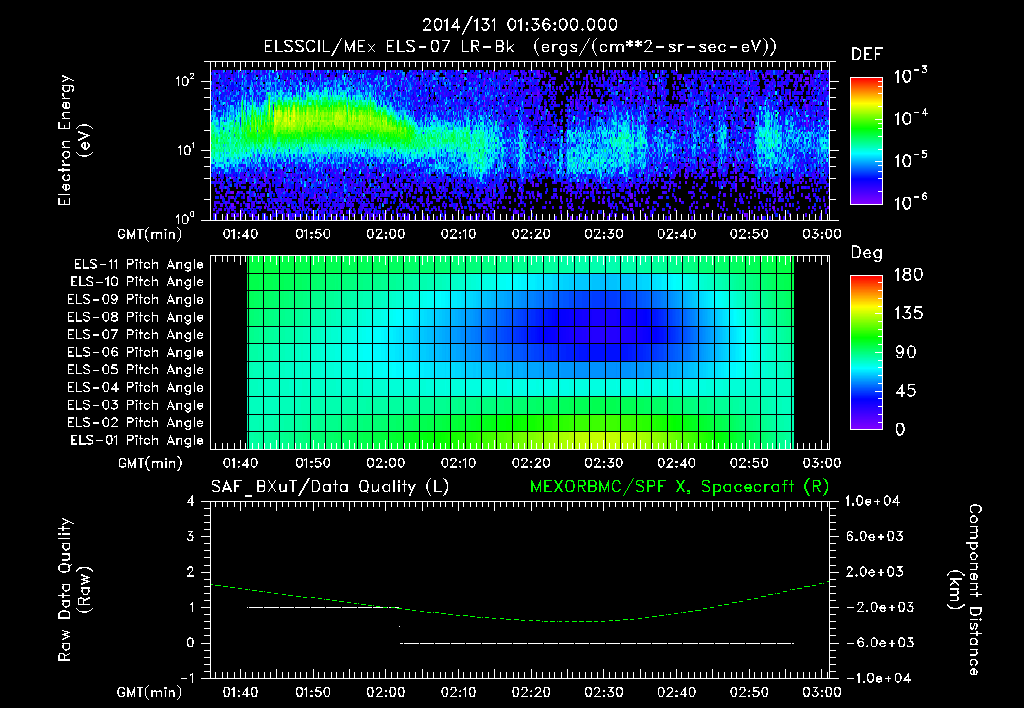The image size is (1024, 708).
Task: Click the 4 value on Raw Data Quality axis
Action: [191, 502]
